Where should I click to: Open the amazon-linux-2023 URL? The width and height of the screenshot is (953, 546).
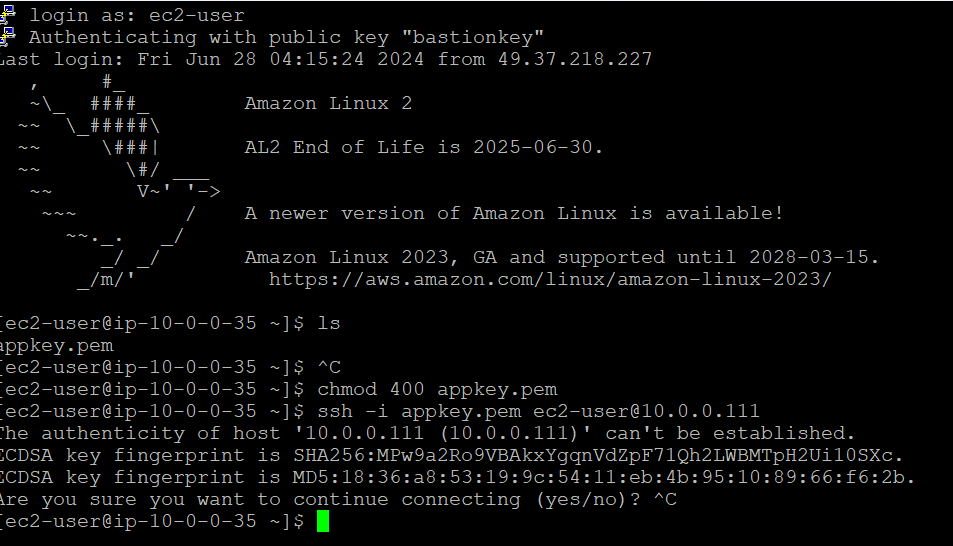click(550, 279)
